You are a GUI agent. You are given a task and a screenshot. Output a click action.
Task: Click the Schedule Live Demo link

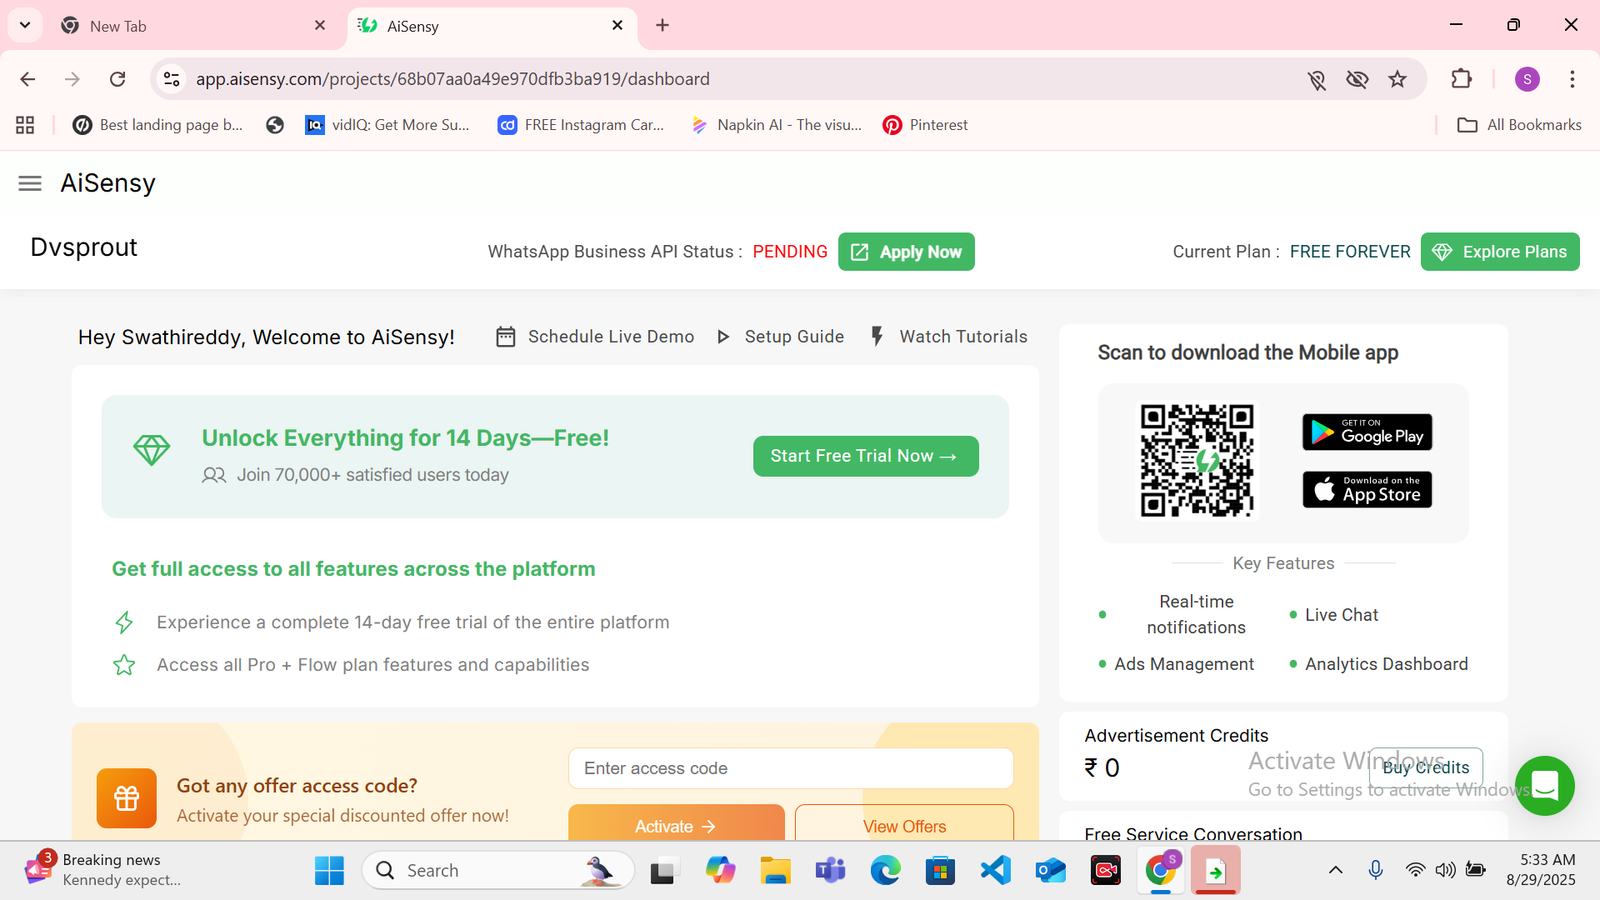point(595,337)
